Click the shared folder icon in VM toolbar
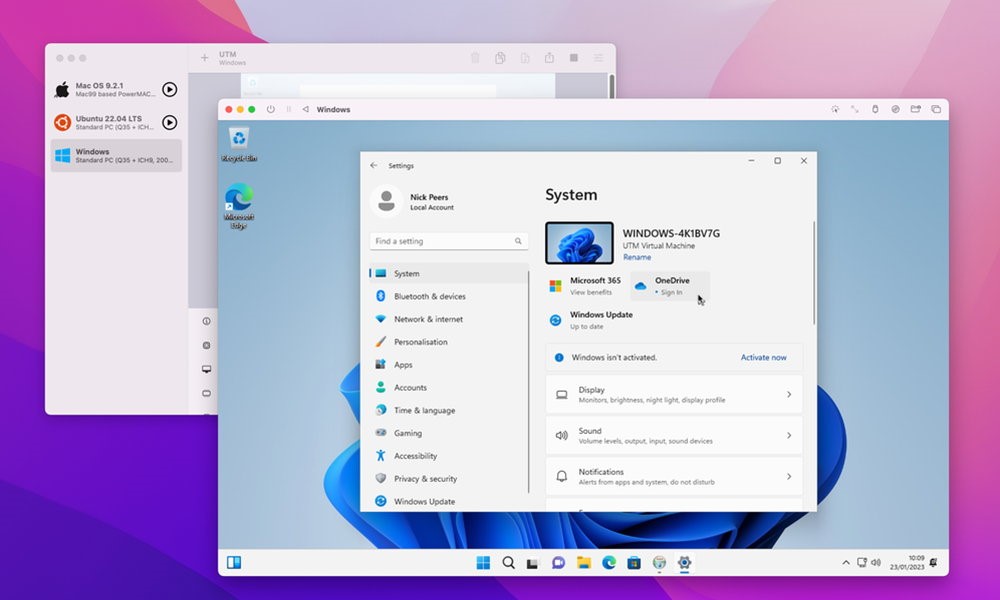The height and width of the screenshot is (600, 1000). click(916, 109)
